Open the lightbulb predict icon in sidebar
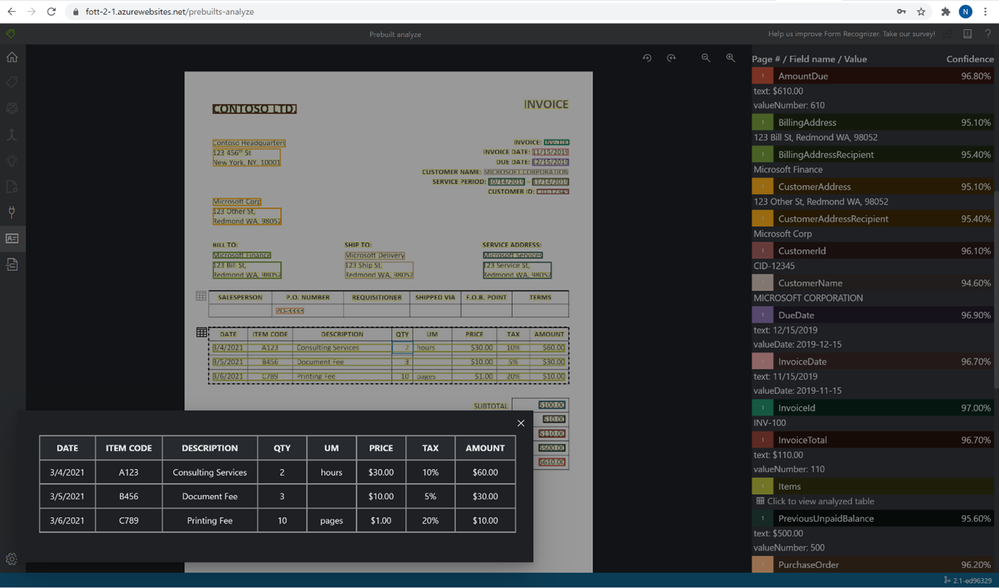The width and height of the screenshot is (999, 588). [x=11, y=161]
